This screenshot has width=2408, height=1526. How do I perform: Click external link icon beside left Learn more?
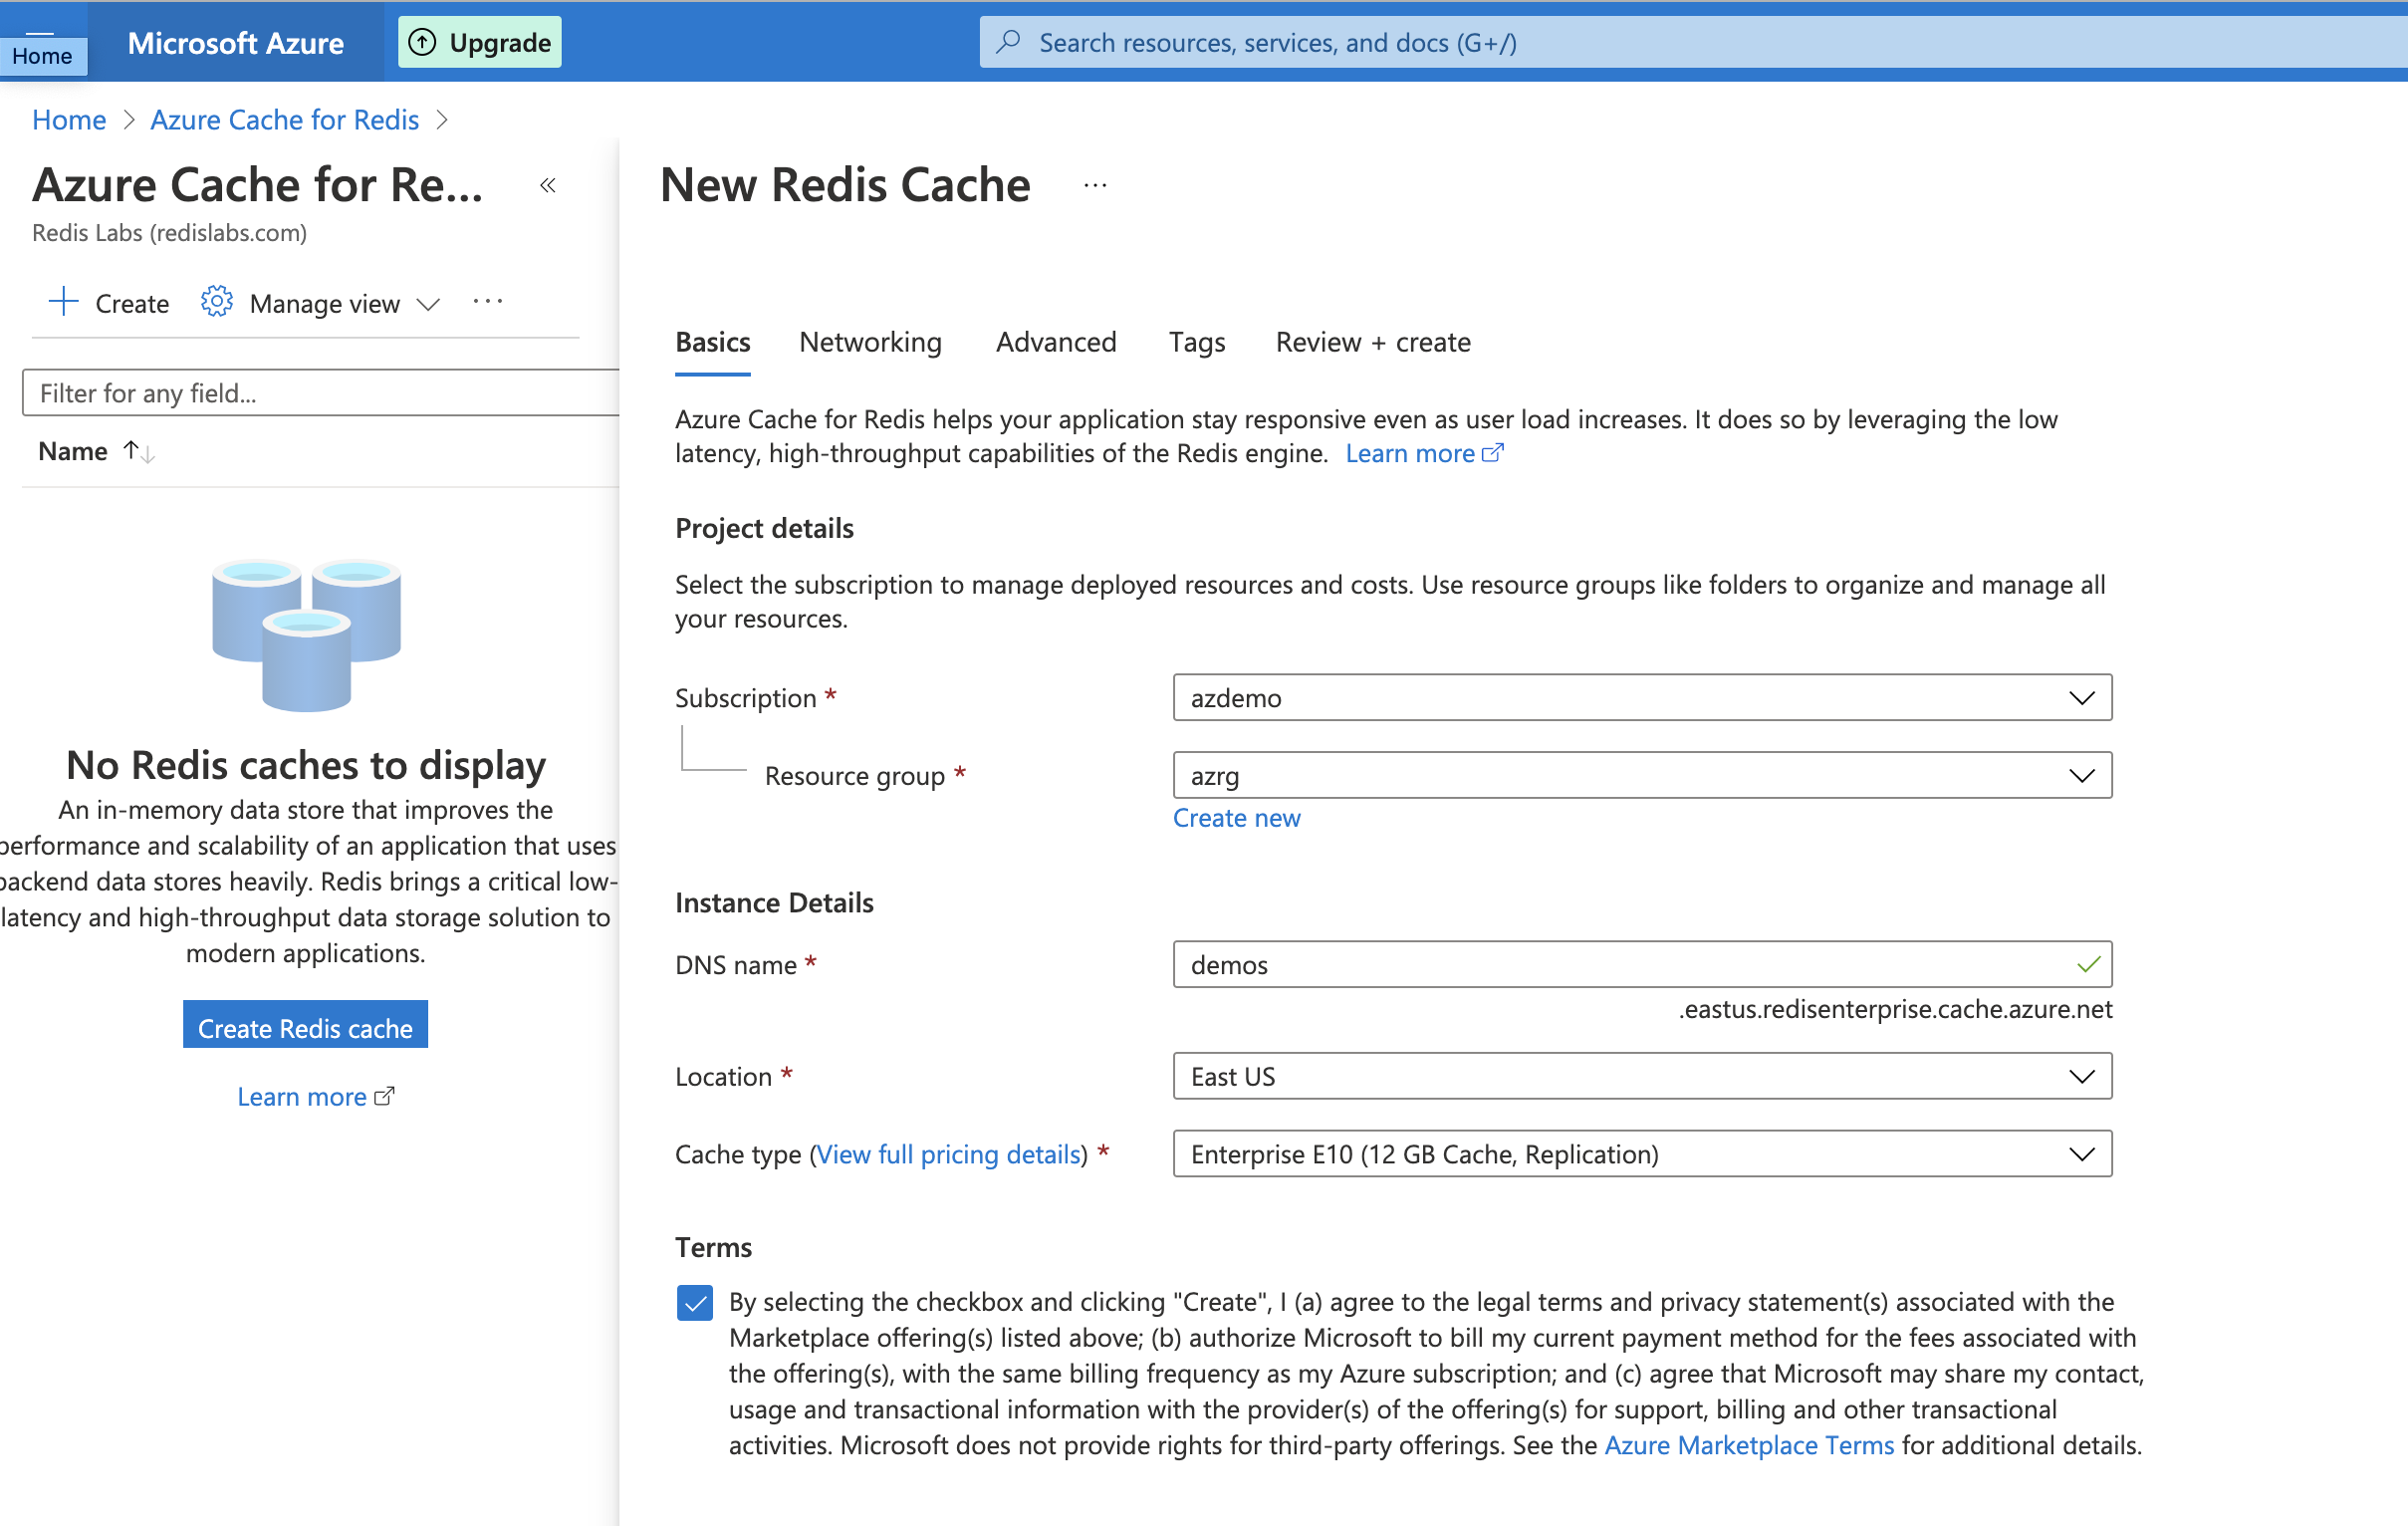tap(385, 1096)
